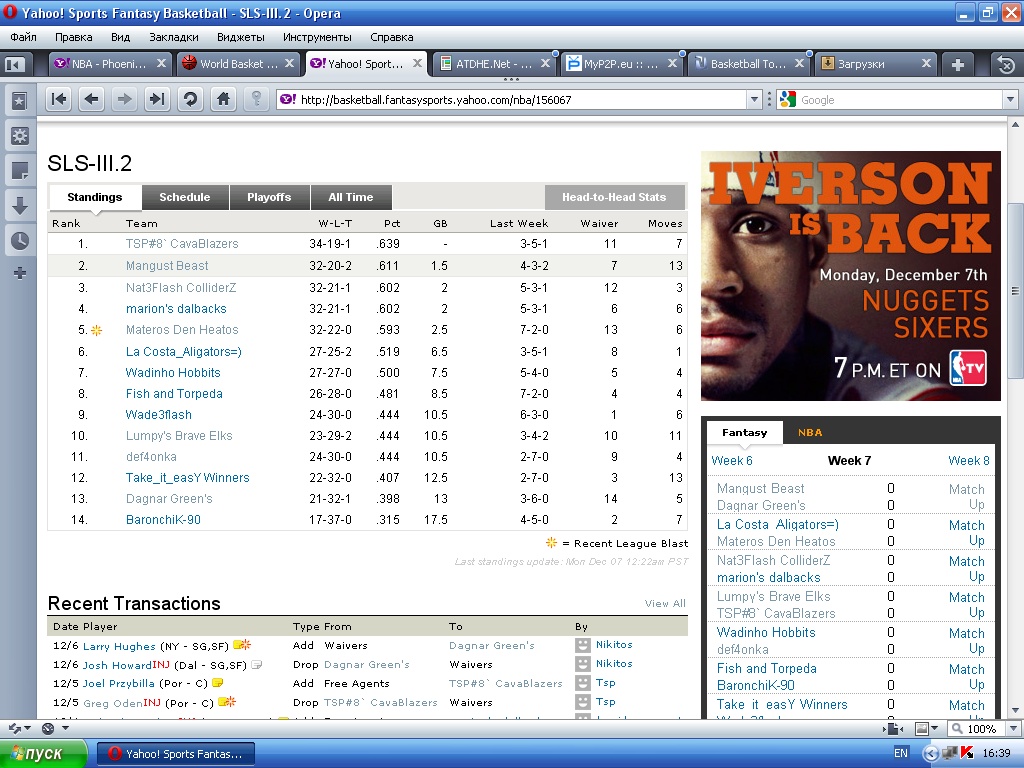Open Larry Hughes player link
This screenshot has height=768, width=1024.
[x=119, y=646]
